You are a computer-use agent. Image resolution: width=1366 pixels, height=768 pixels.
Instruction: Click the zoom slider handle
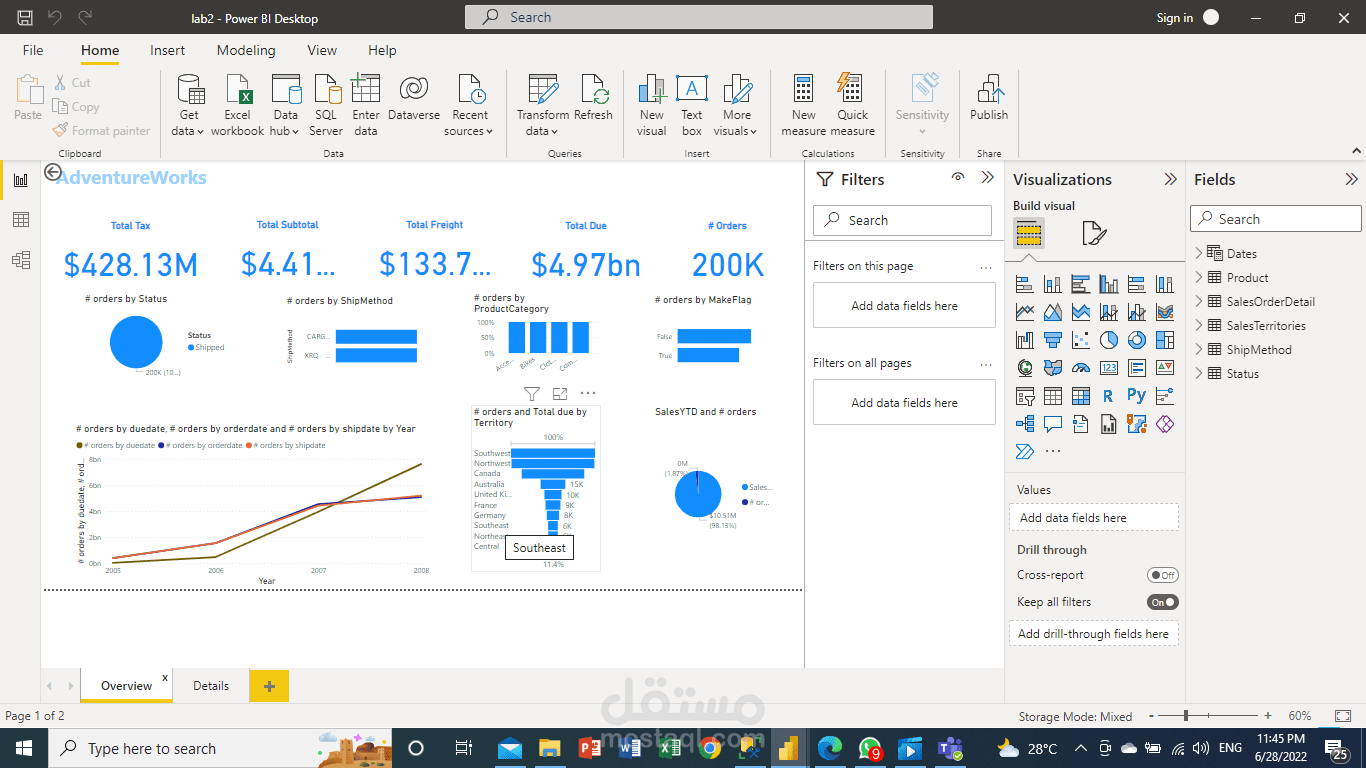coord(1186,716)
